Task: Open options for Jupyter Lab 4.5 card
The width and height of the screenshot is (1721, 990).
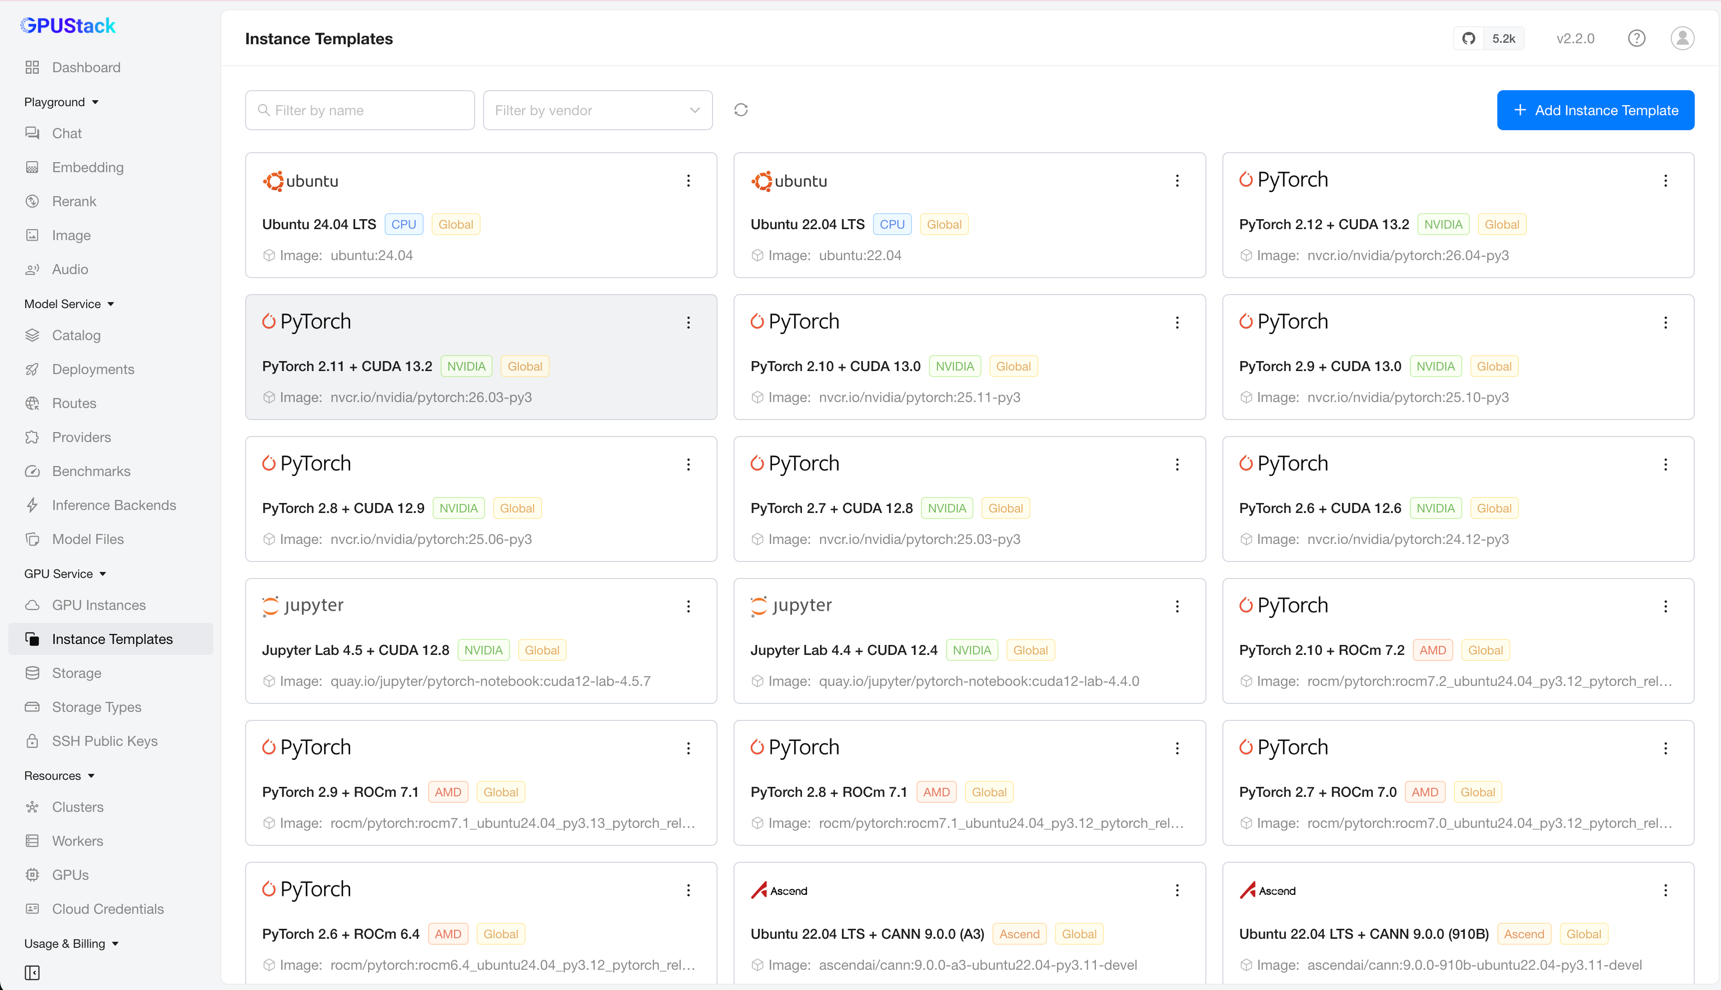Action: (688, 607)
